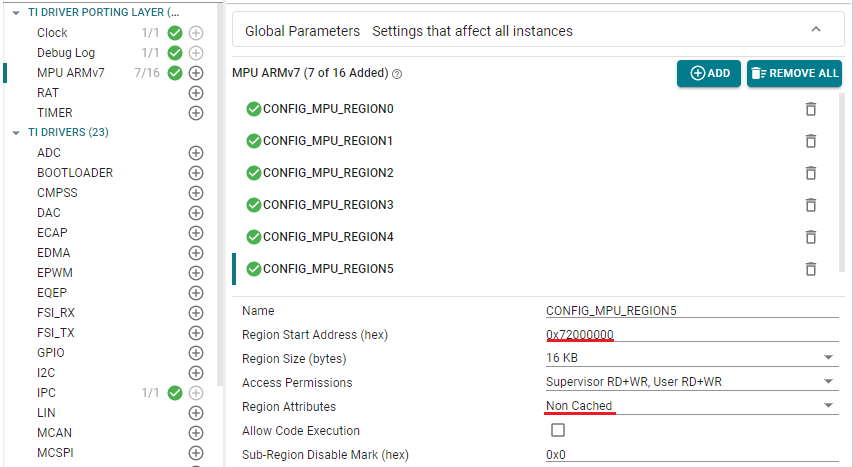
Task: Collapse TI DRIVERS tree group
Action: [15, 133]
